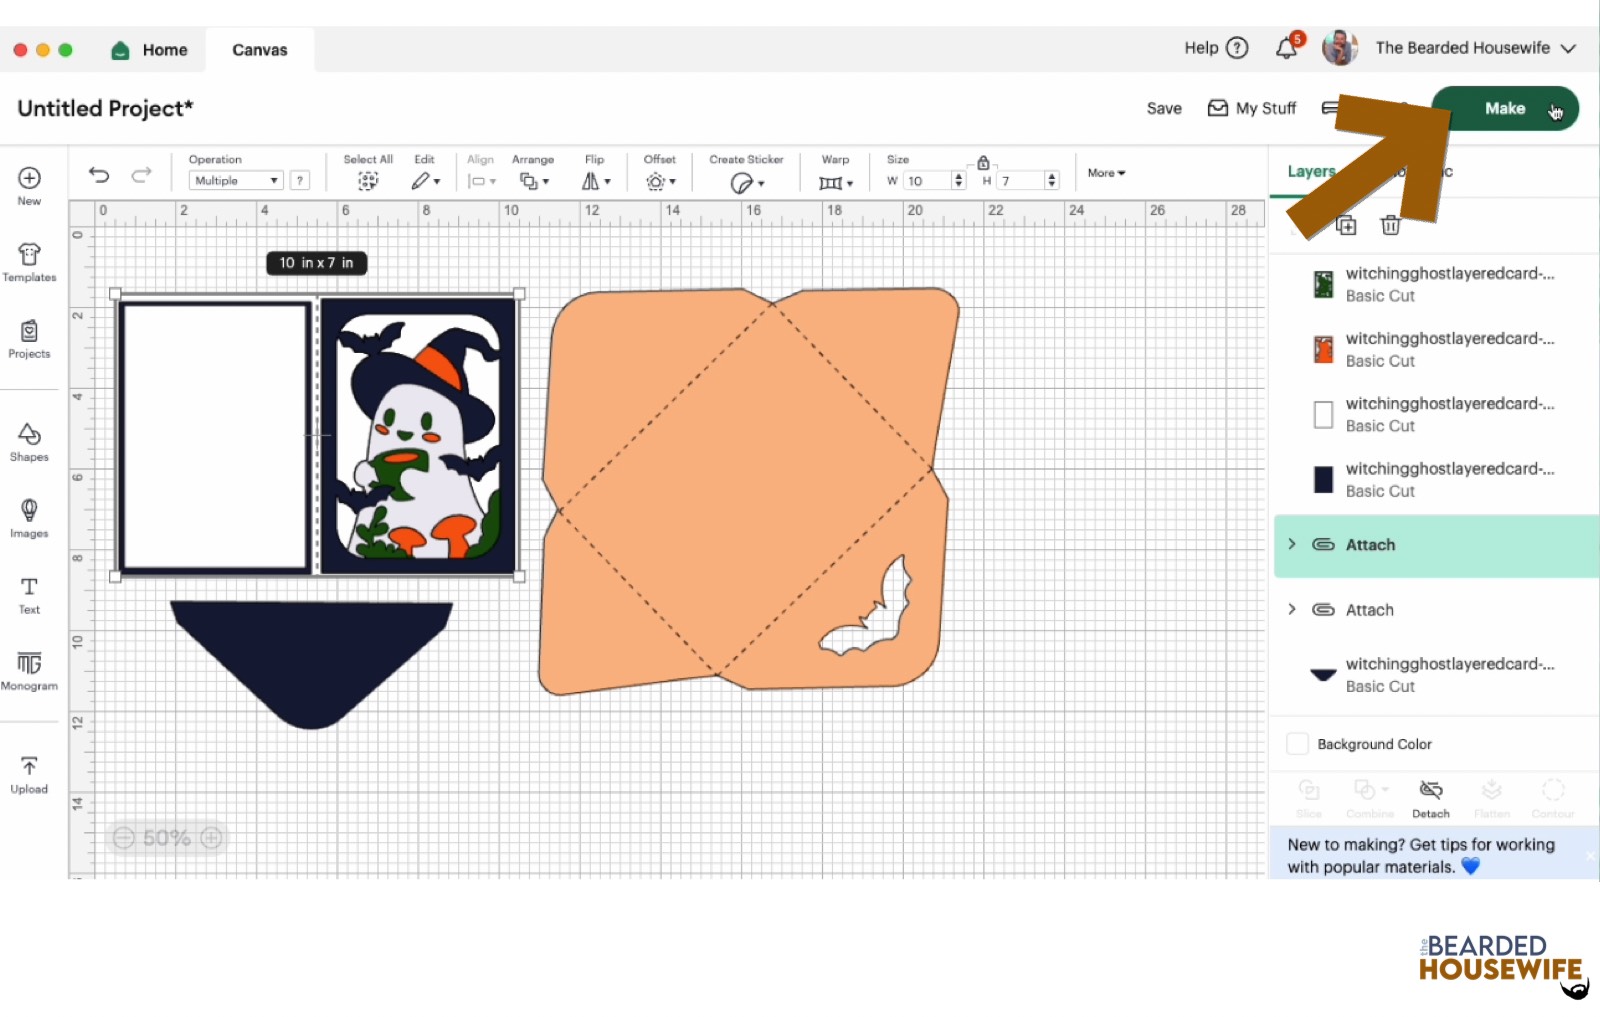1600x1017 pixels.
Task: Click Detach in the layers panel
Action: coord(1430,799)
